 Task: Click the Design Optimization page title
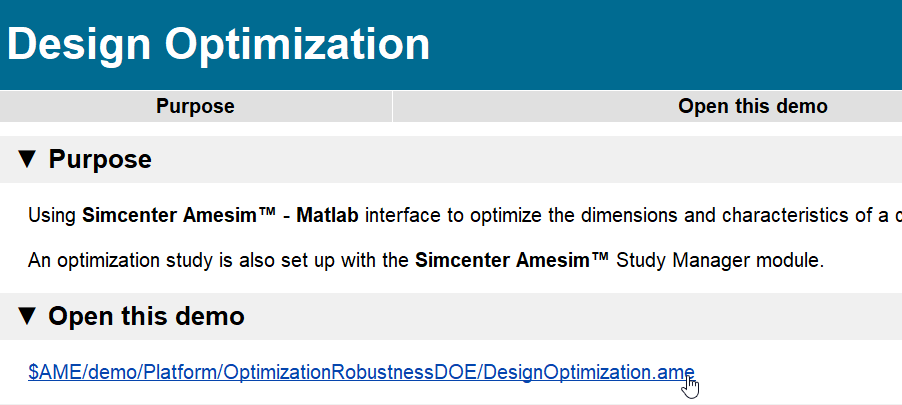point(218,44)
